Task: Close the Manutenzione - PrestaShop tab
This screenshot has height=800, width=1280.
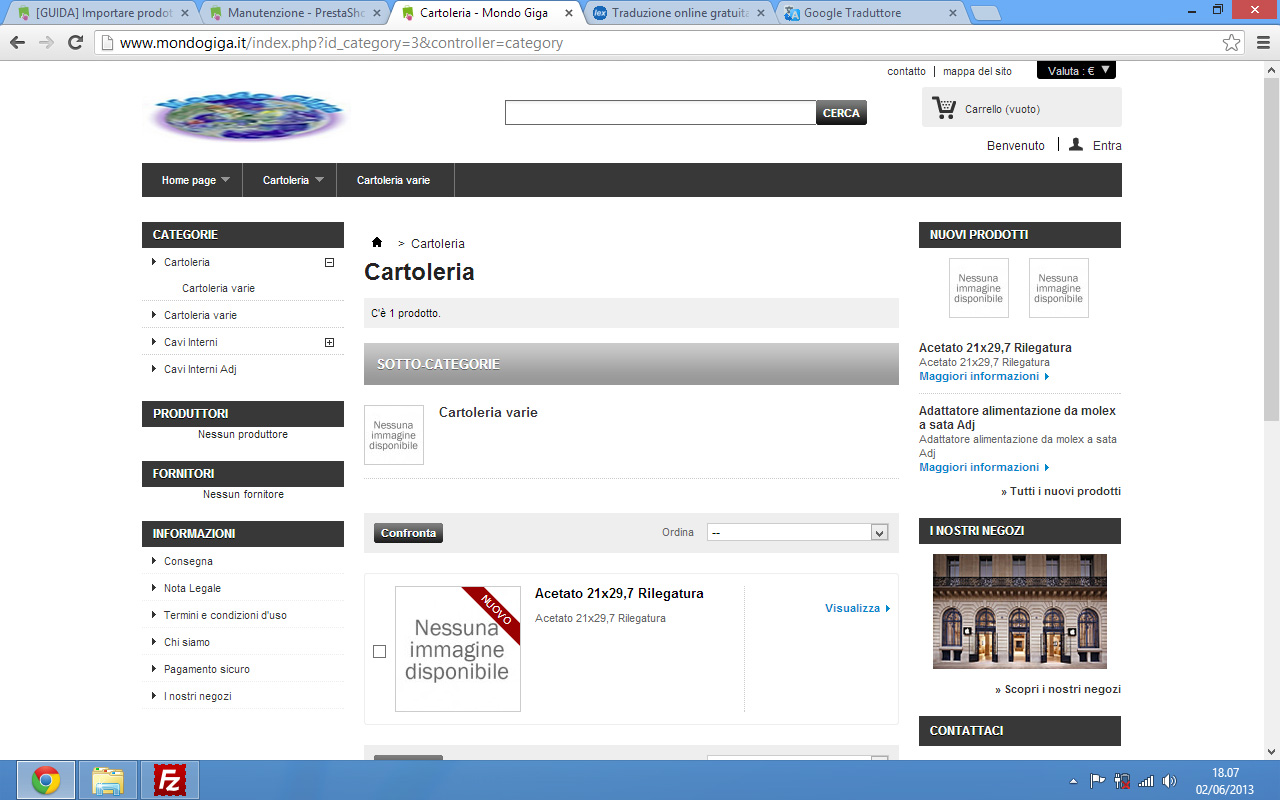Action: coord(376,13)
